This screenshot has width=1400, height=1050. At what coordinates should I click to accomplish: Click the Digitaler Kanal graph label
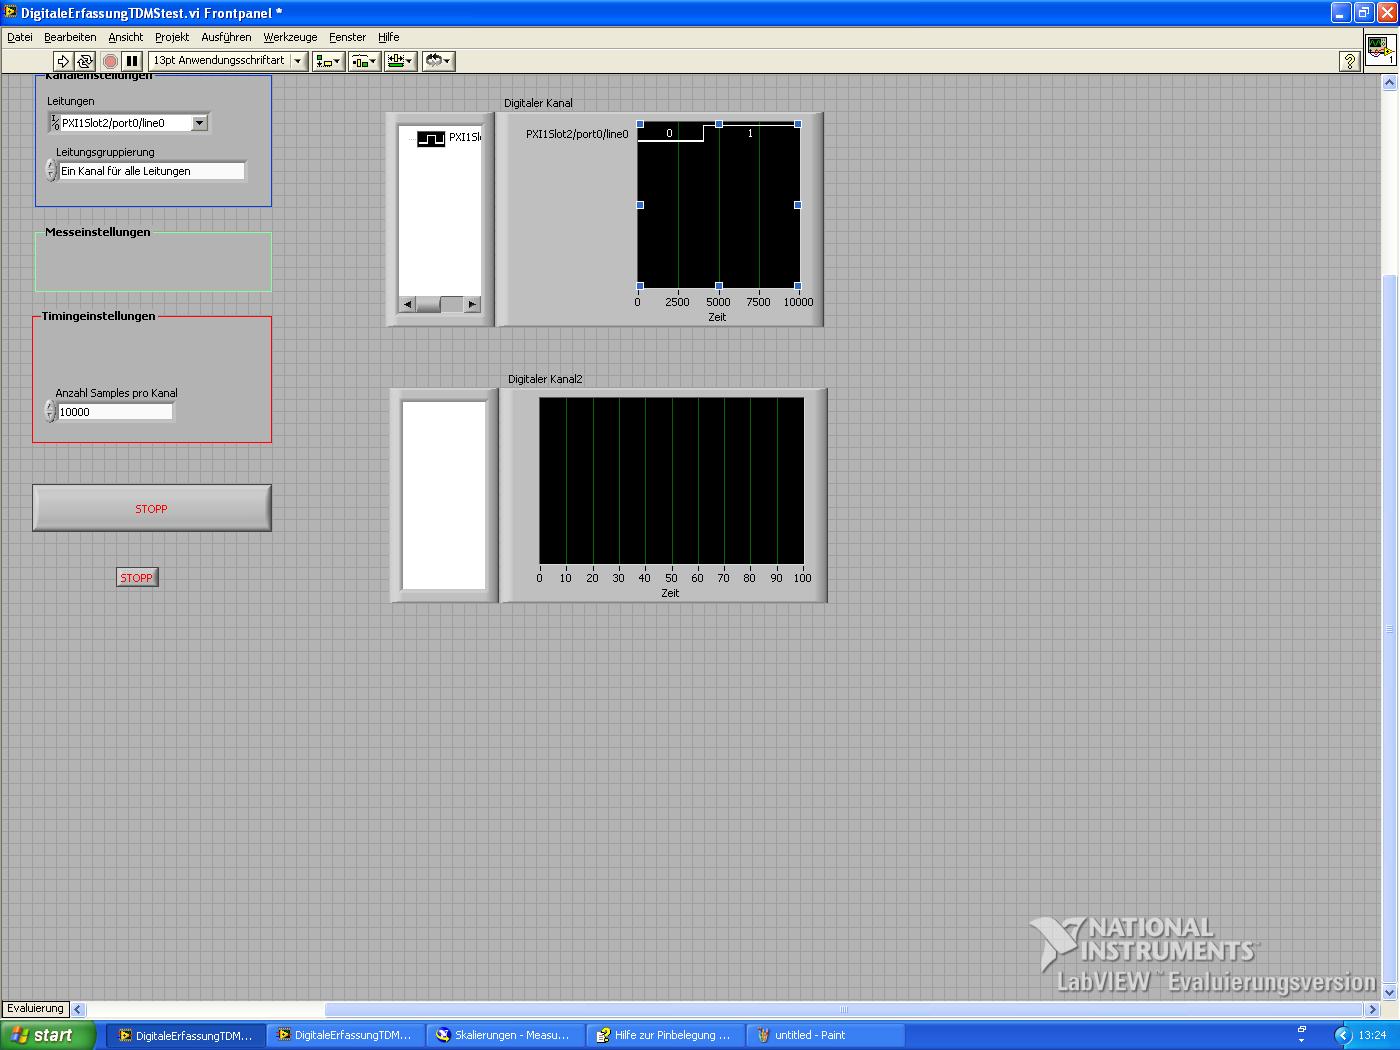[x=538, y=103]
